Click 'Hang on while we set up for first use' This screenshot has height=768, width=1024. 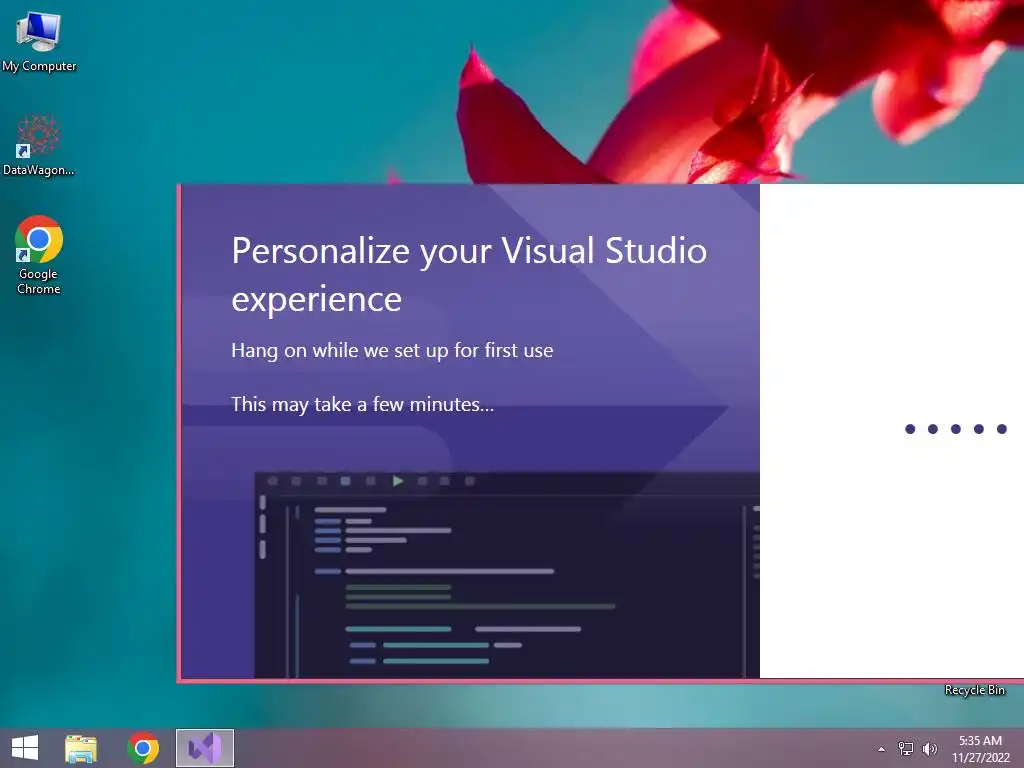pyautogui.click(x=392, y=351)
